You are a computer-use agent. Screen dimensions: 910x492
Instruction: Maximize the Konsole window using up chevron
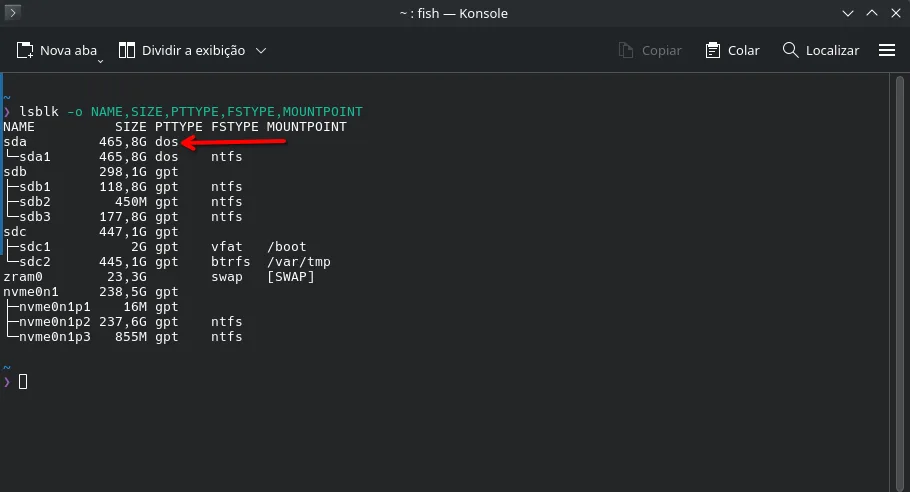click(872, 13)
